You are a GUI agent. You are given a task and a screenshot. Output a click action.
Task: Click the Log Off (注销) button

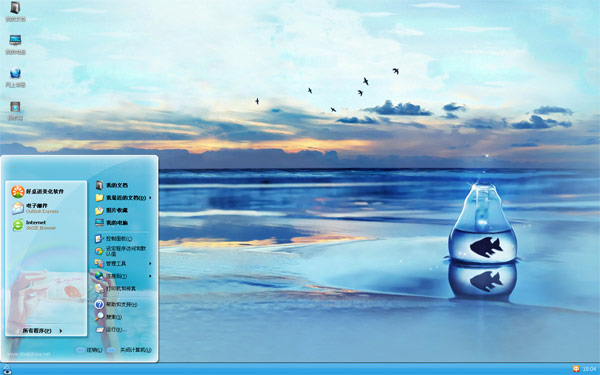(90, 350)
